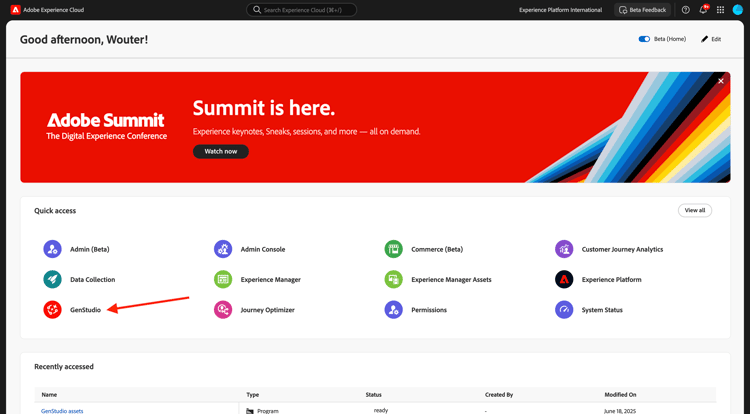Click the June 18, 2025 date cell
Image resolution: width=750 pixels, height=414 pixels.
point(618,411)
